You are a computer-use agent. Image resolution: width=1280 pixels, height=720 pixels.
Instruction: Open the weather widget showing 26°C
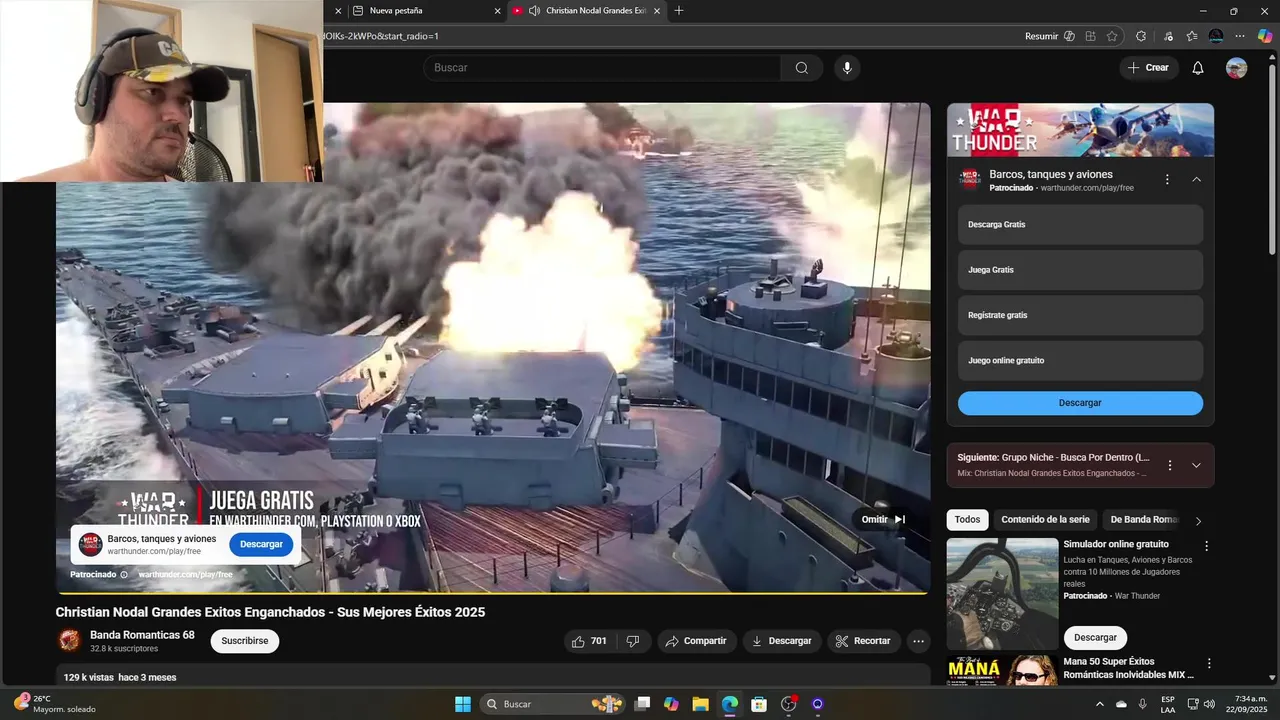tap(54, 704)
